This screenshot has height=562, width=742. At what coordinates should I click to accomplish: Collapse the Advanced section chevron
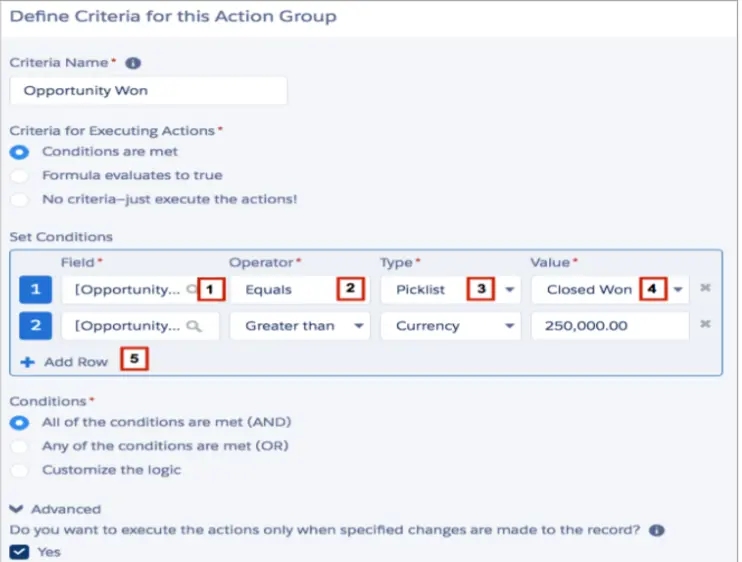(x=16, y=509)
